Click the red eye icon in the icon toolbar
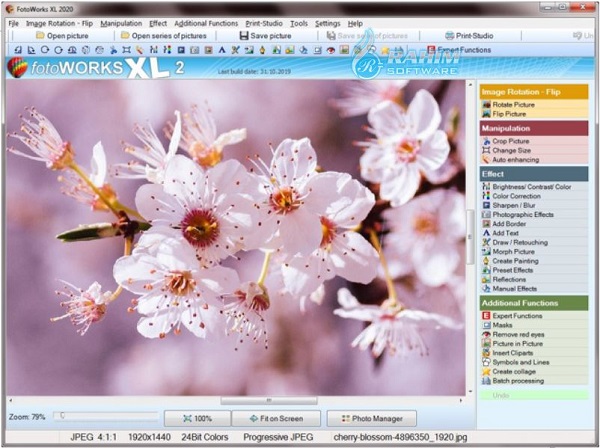600x448 pixels. [x=331, y=50]
